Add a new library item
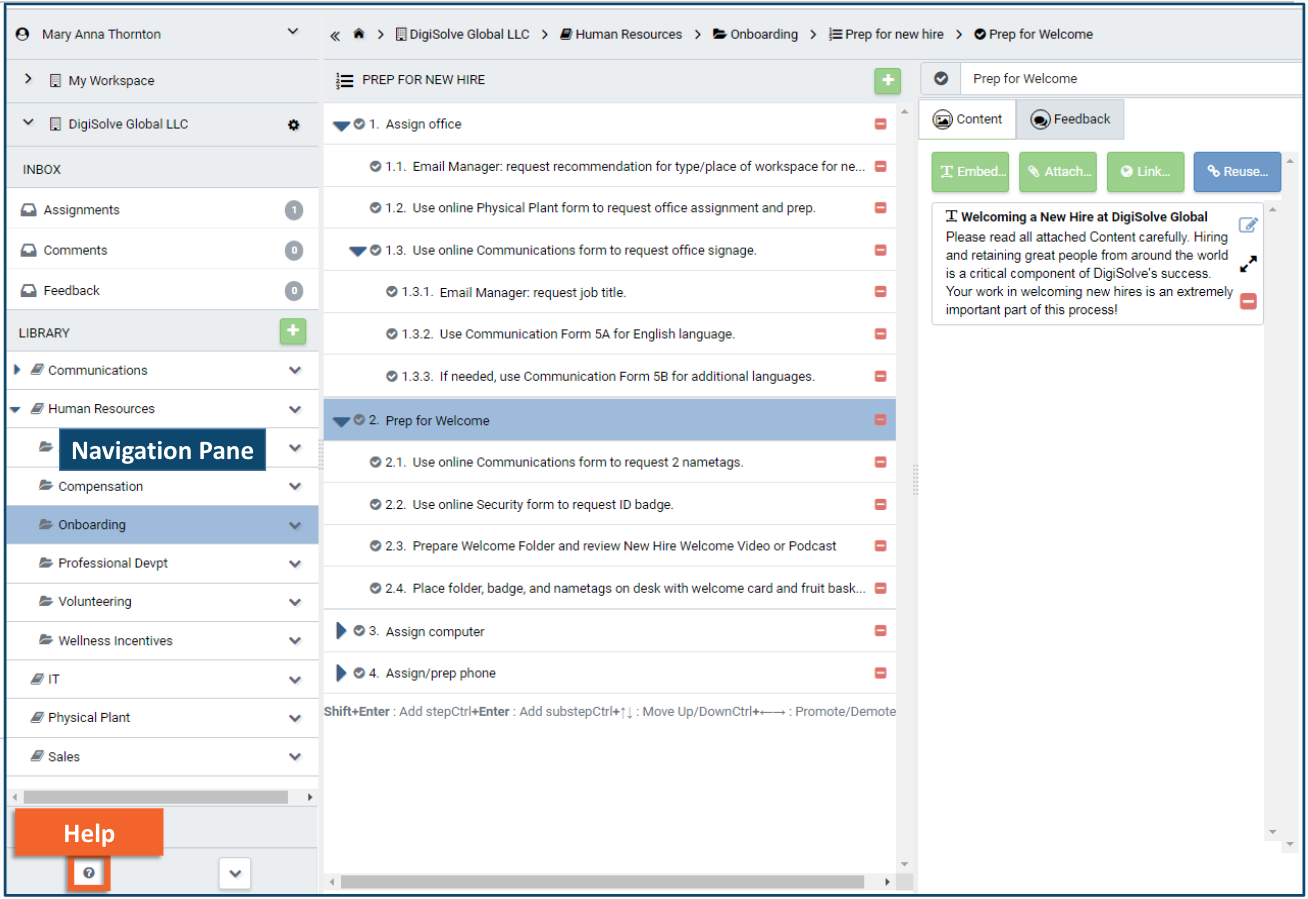 (x=293, y=332)
